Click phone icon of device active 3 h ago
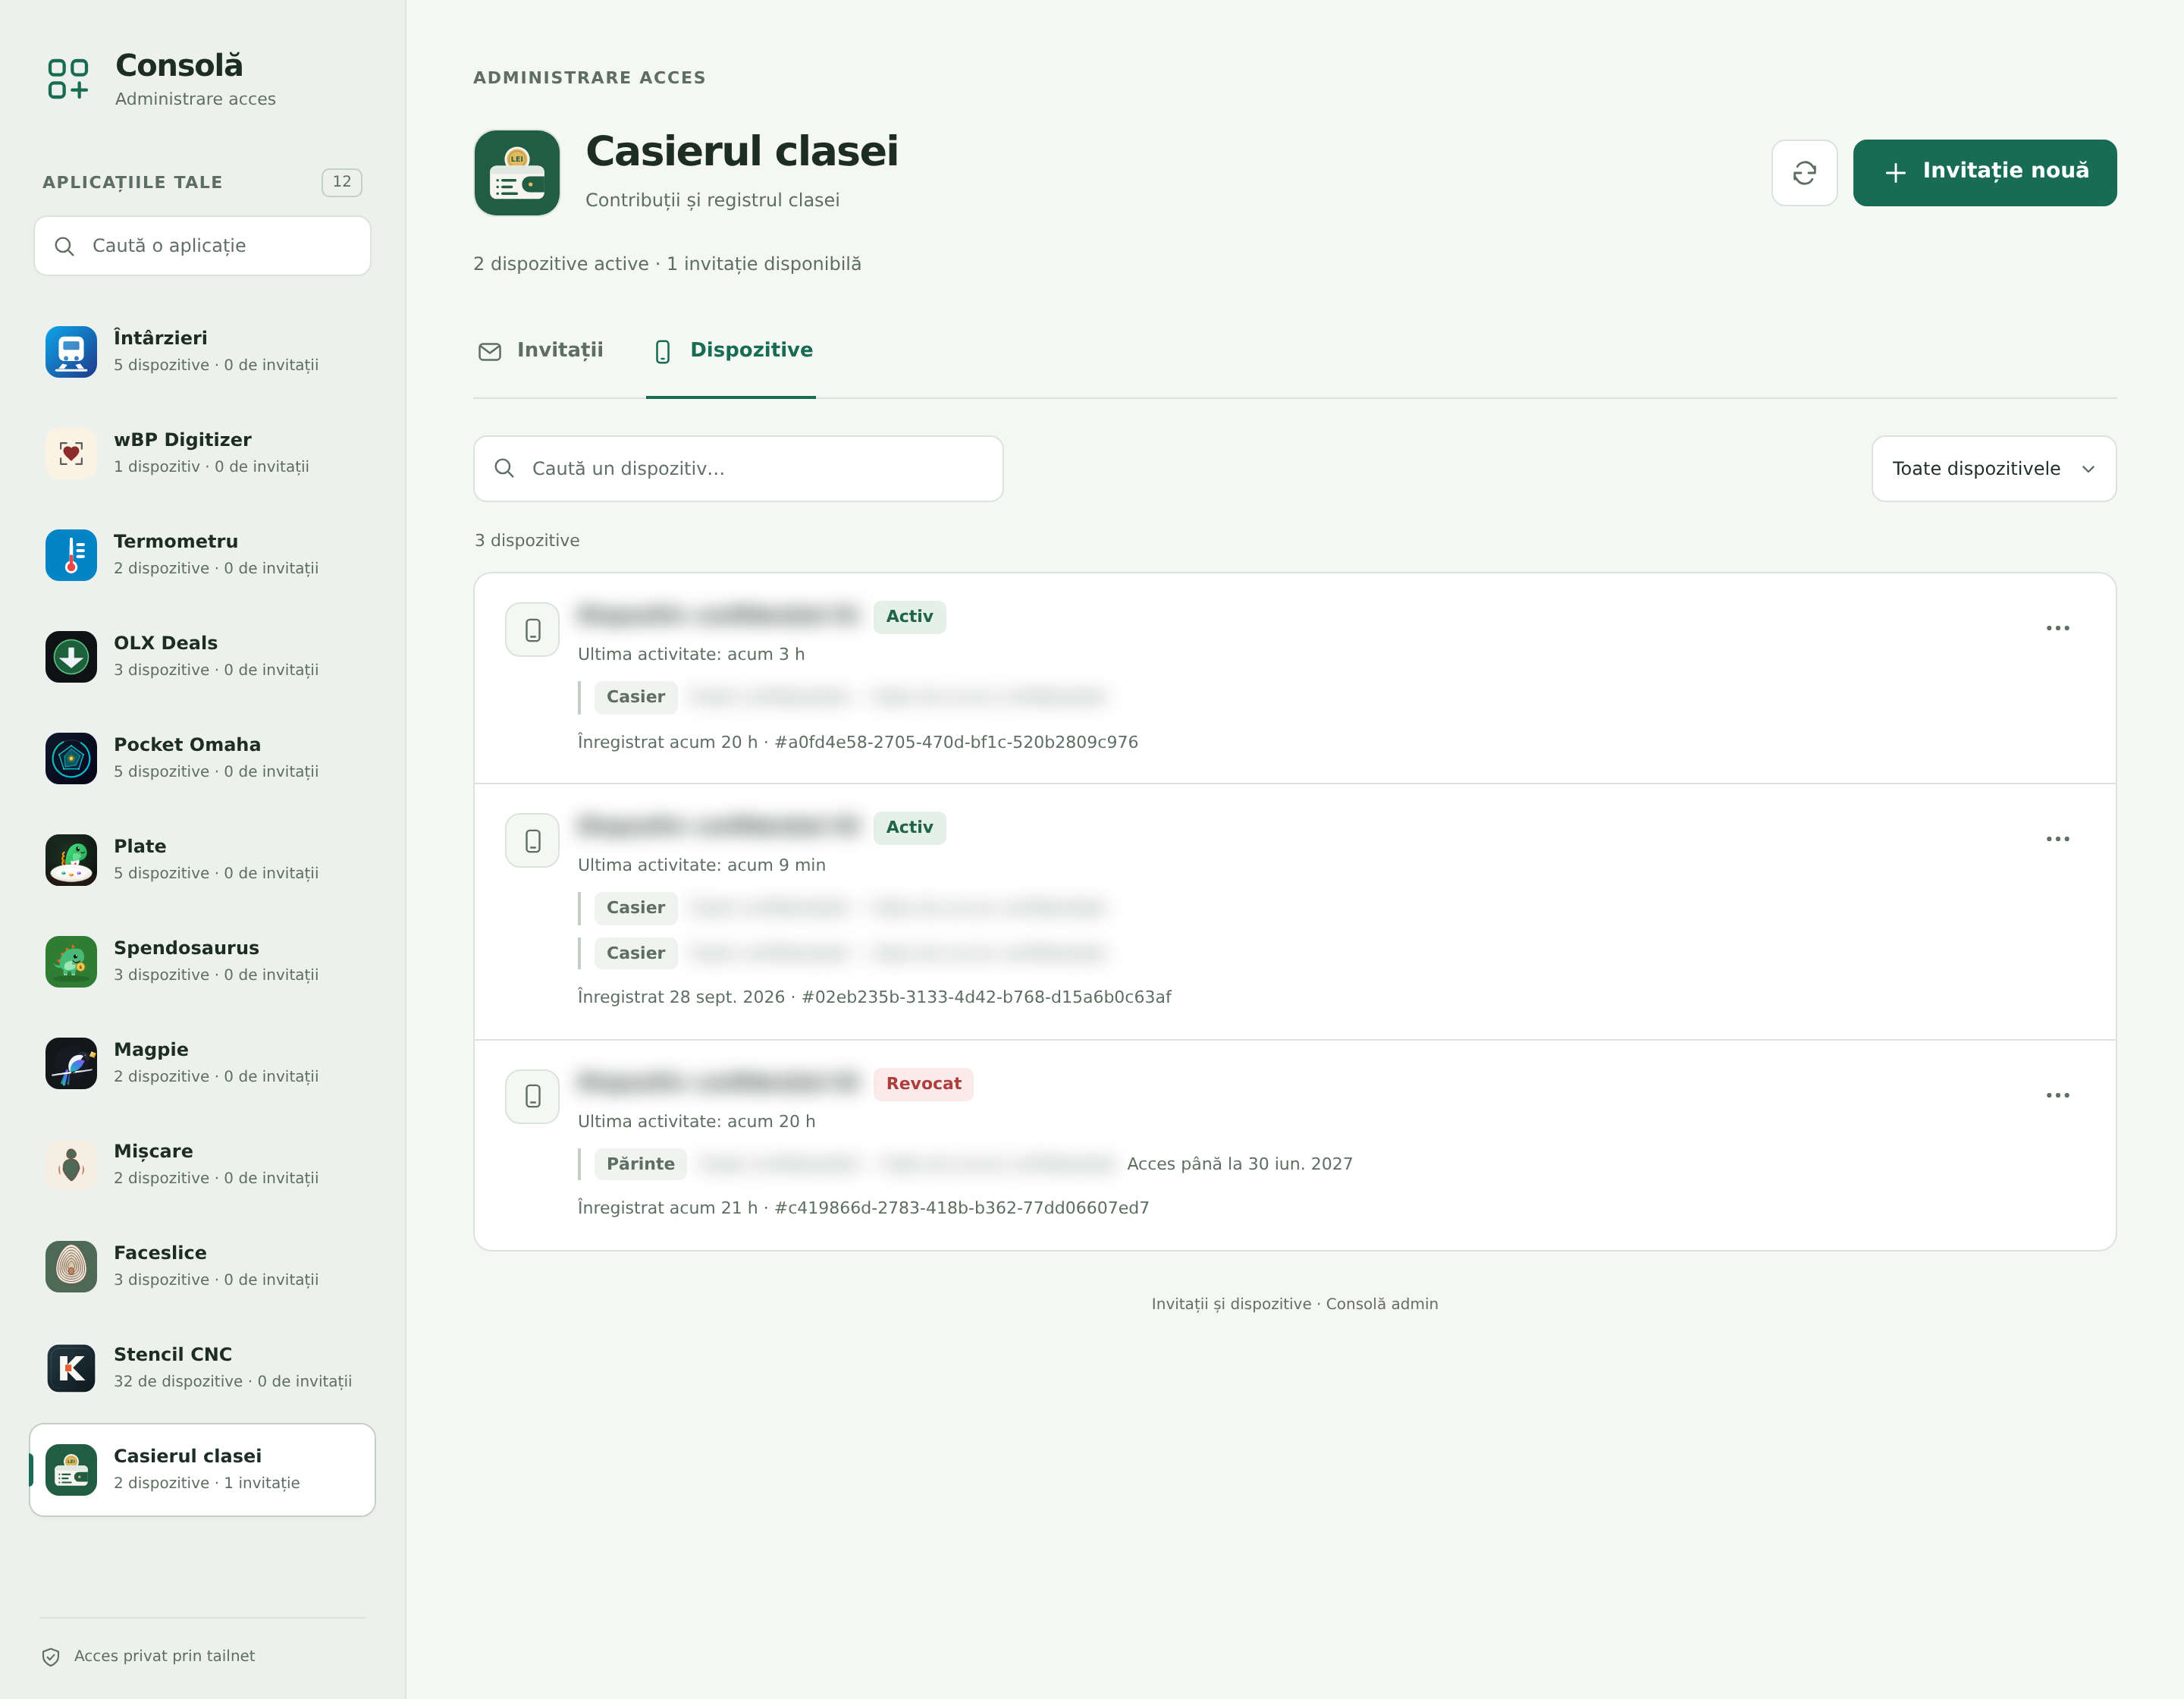Viewport: 2184px width, 1699px height. pos(532,630)
